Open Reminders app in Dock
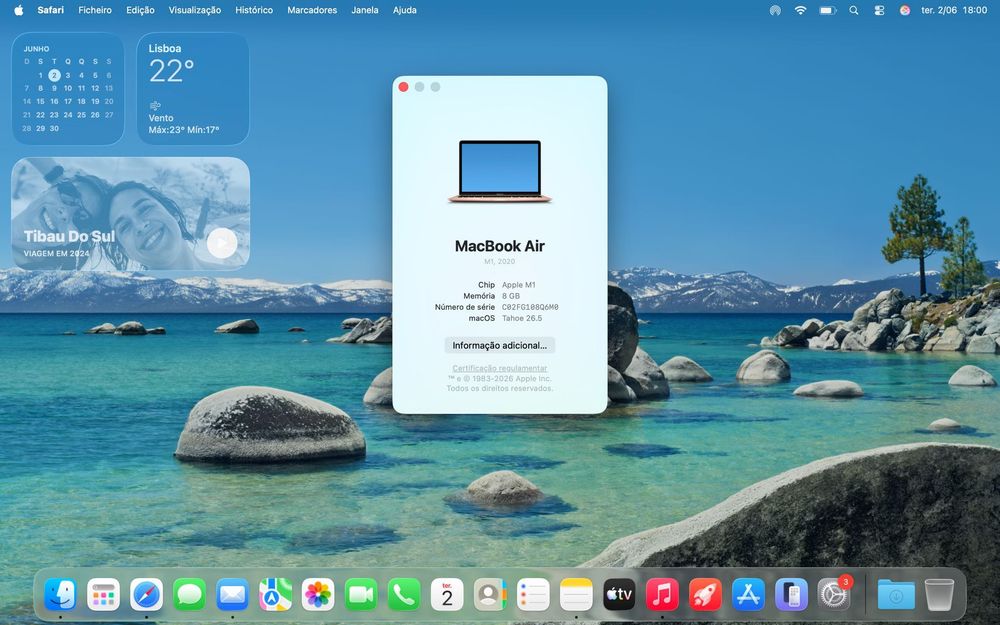Viewport: 1000px width, 625px height. [533, 594]
